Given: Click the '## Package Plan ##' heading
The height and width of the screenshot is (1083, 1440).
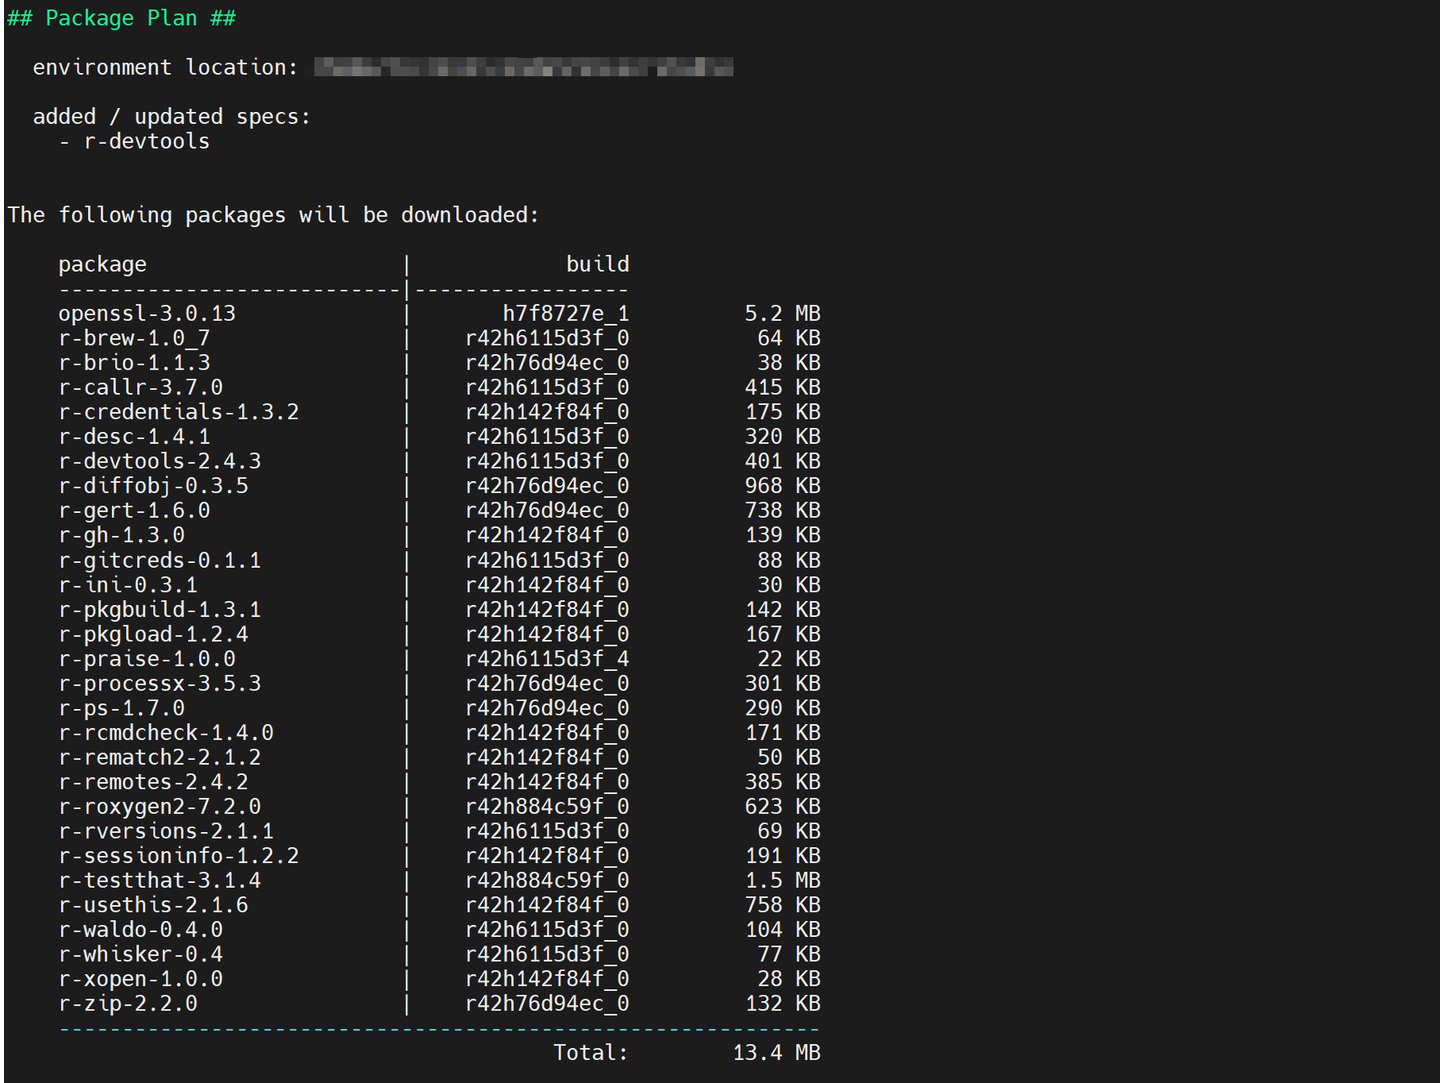Looking at the screenshot, I should click(121, 18).
